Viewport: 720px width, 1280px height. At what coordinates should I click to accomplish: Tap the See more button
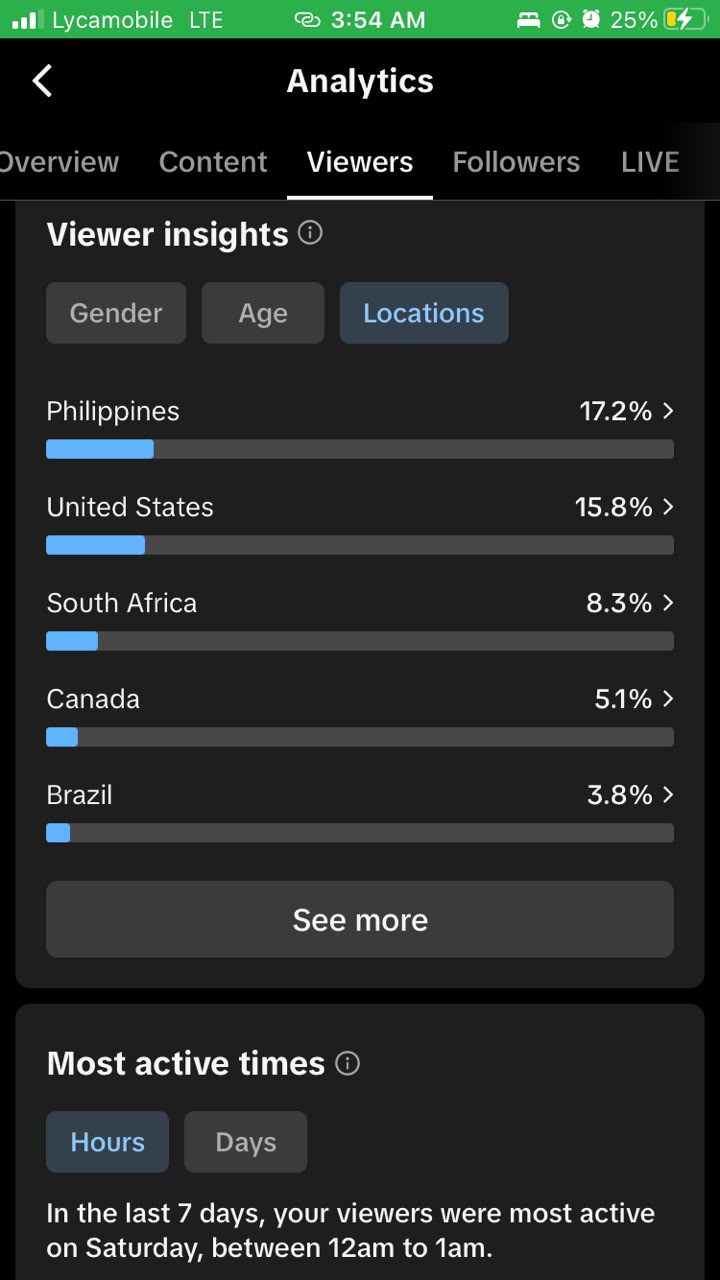click(360, 919)
